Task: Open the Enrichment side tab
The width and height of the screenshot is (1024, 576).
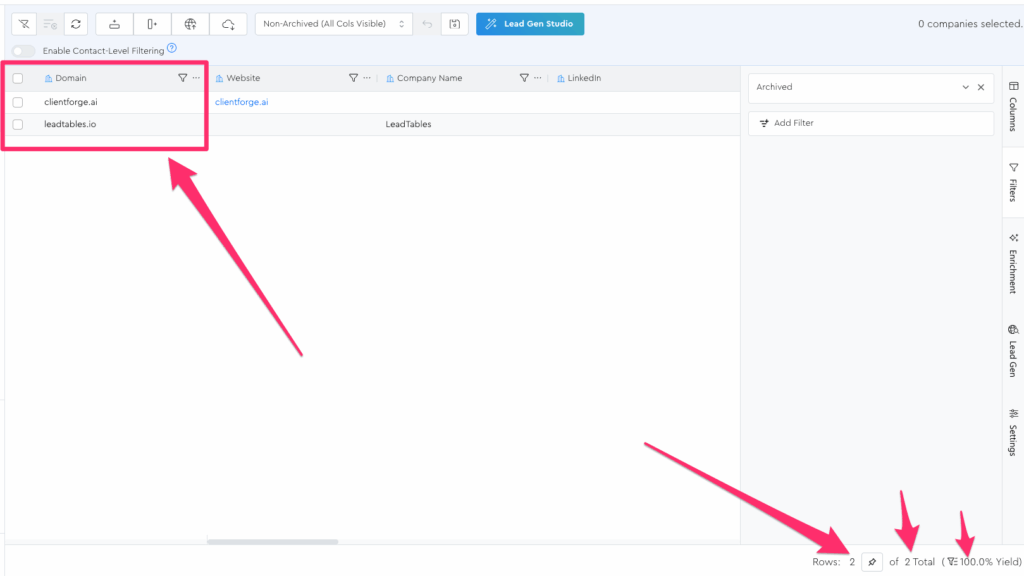Action: pos(1012,263)
